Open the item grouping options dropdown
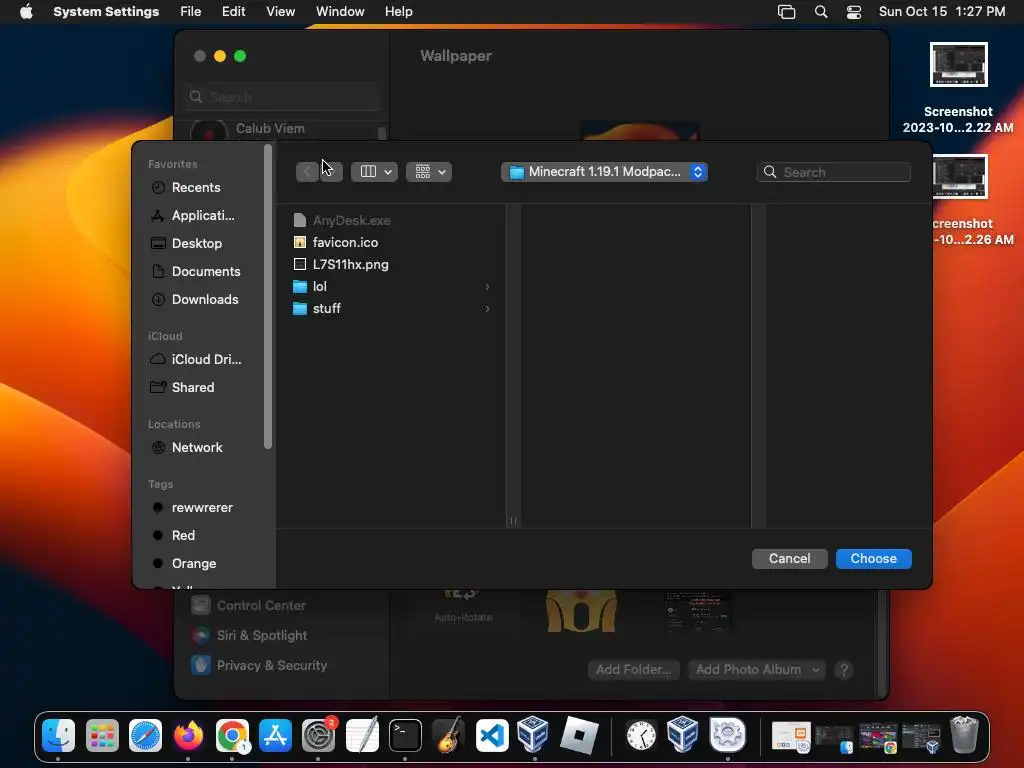Image resolution: width=1024 pixels, height=768 pixels. [x=429, y=172]
